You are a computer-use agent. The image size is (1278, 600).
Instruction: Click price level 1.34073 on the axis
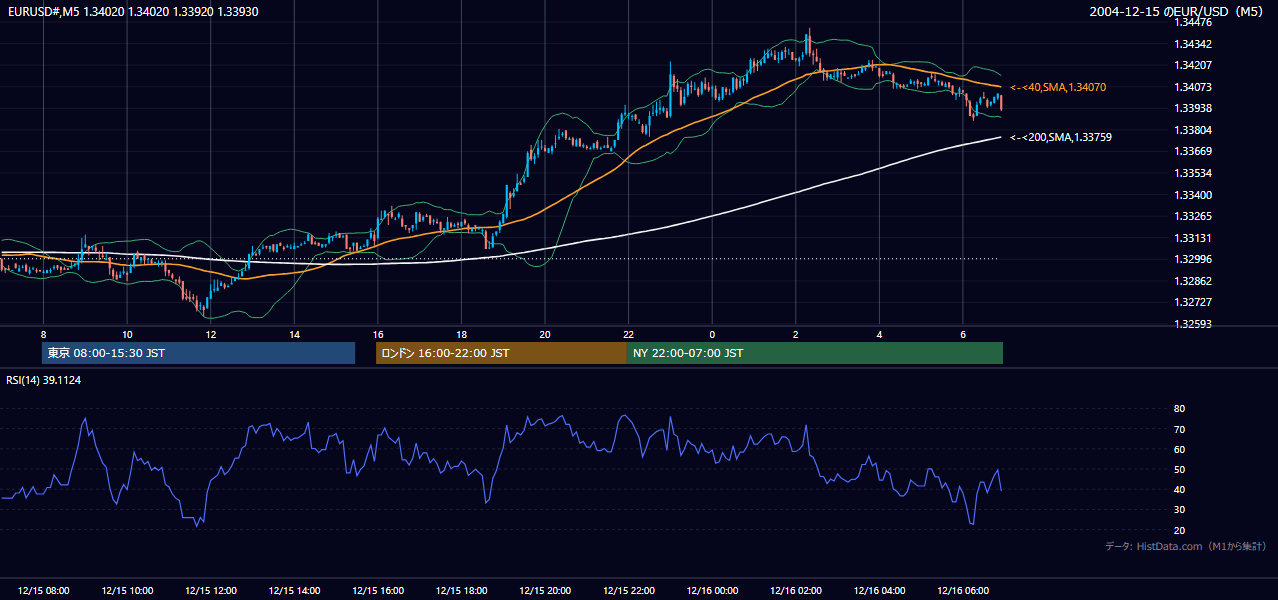1193,87
